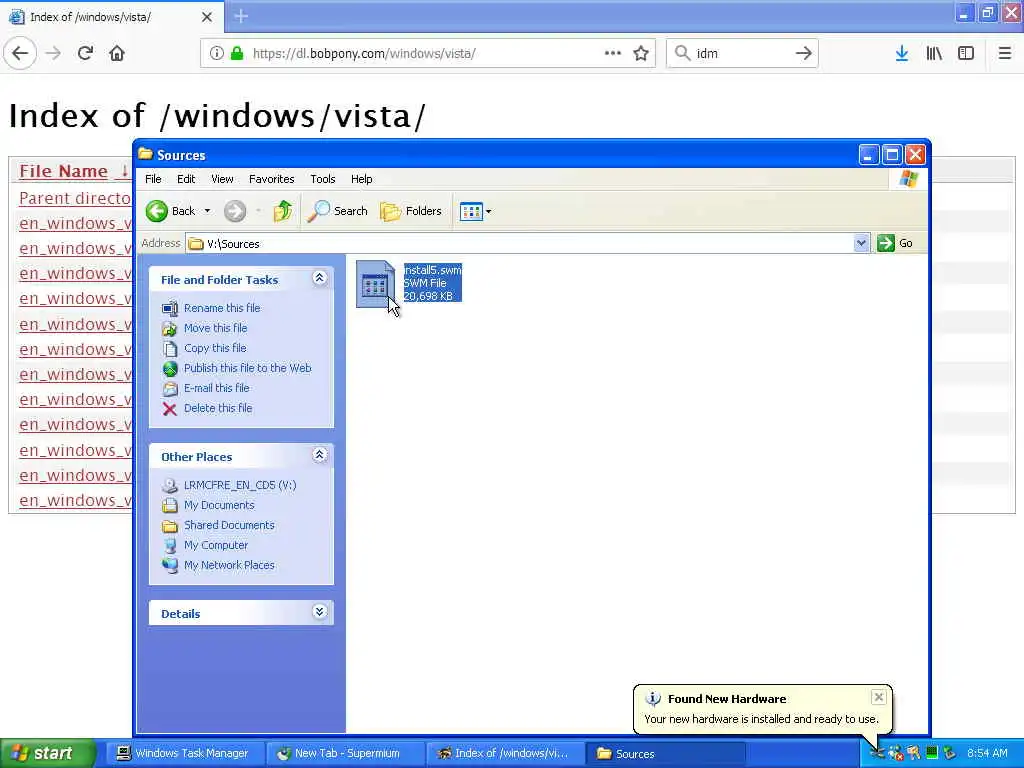Click the site information icon in URL bar

click(216, 53)
